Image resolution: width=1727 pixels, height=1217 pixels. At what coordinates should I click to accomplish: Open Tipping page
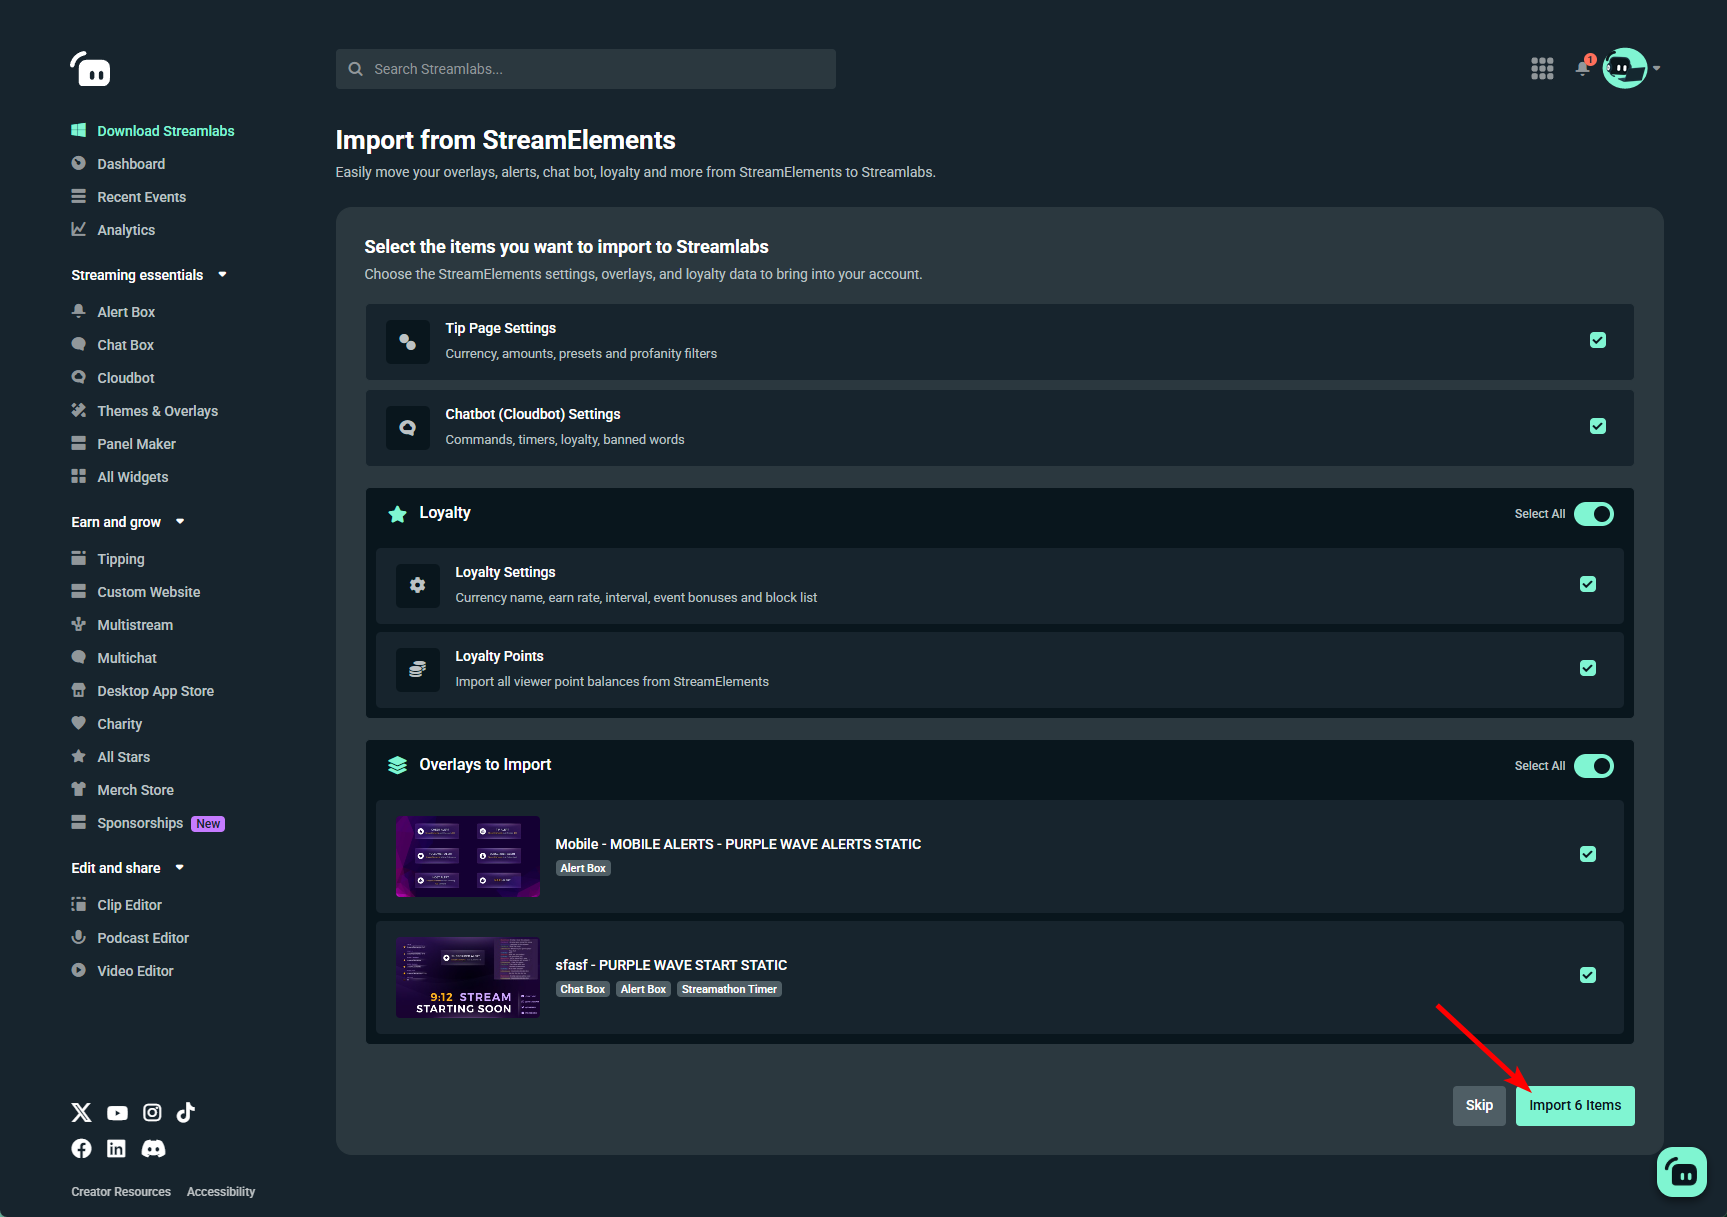tap(108, 559)
